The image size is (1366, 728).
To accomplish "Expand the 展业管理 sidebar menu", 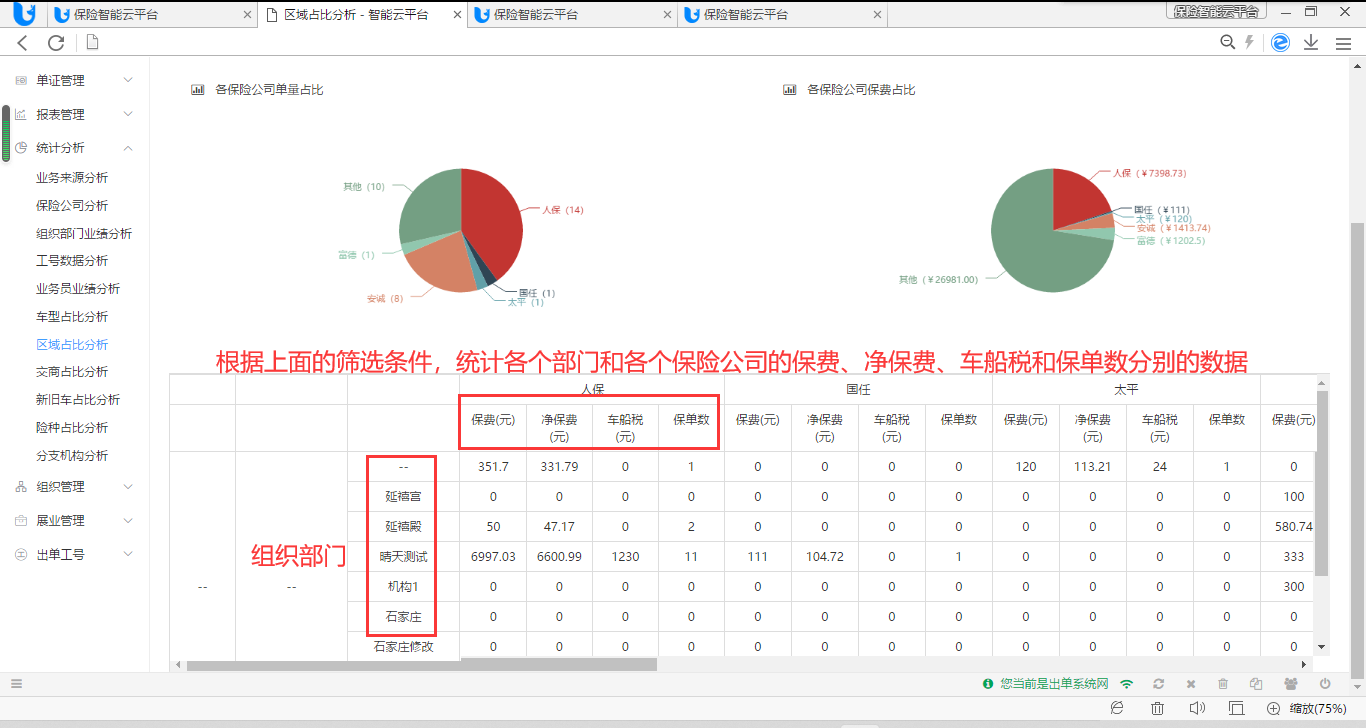I will (75, 520).
